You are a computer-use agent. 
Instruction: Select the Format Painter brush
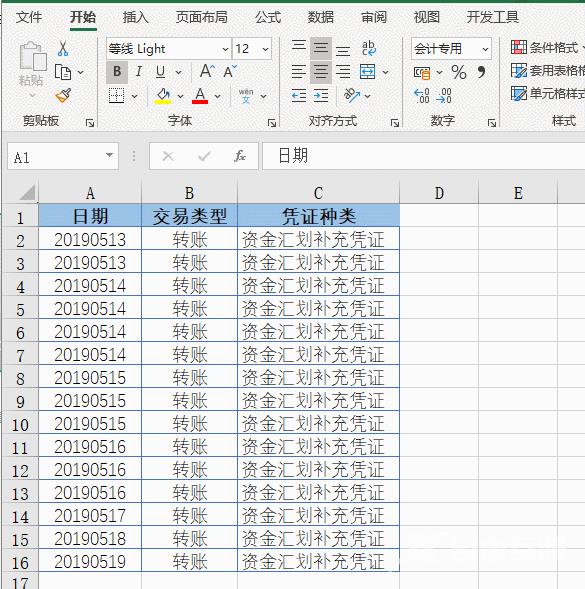click(63, 95)
